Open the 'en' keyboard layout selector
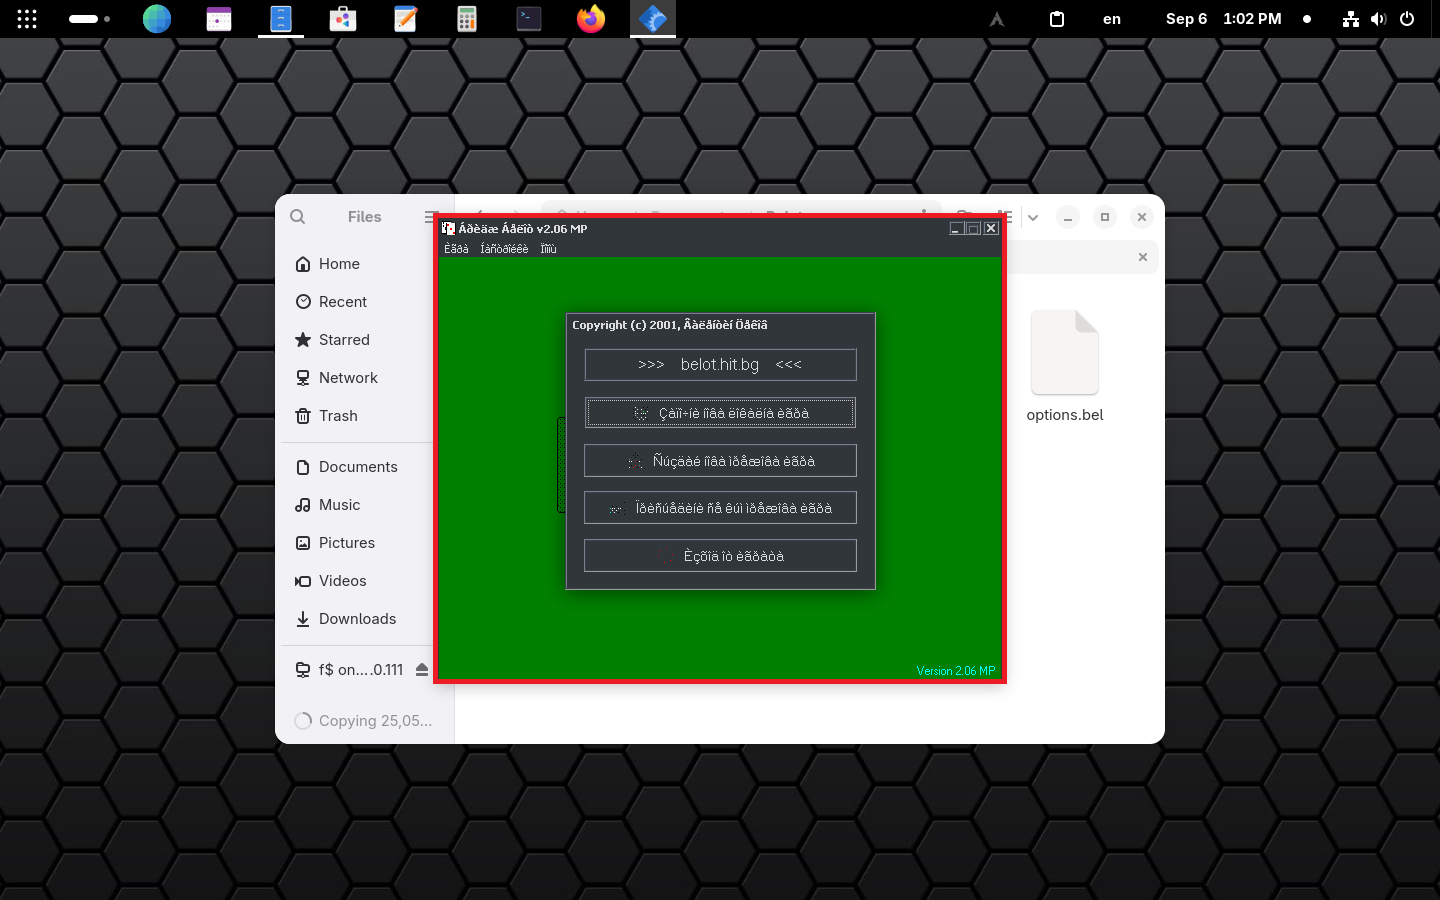1440x900 pixels. point(1112,19)
